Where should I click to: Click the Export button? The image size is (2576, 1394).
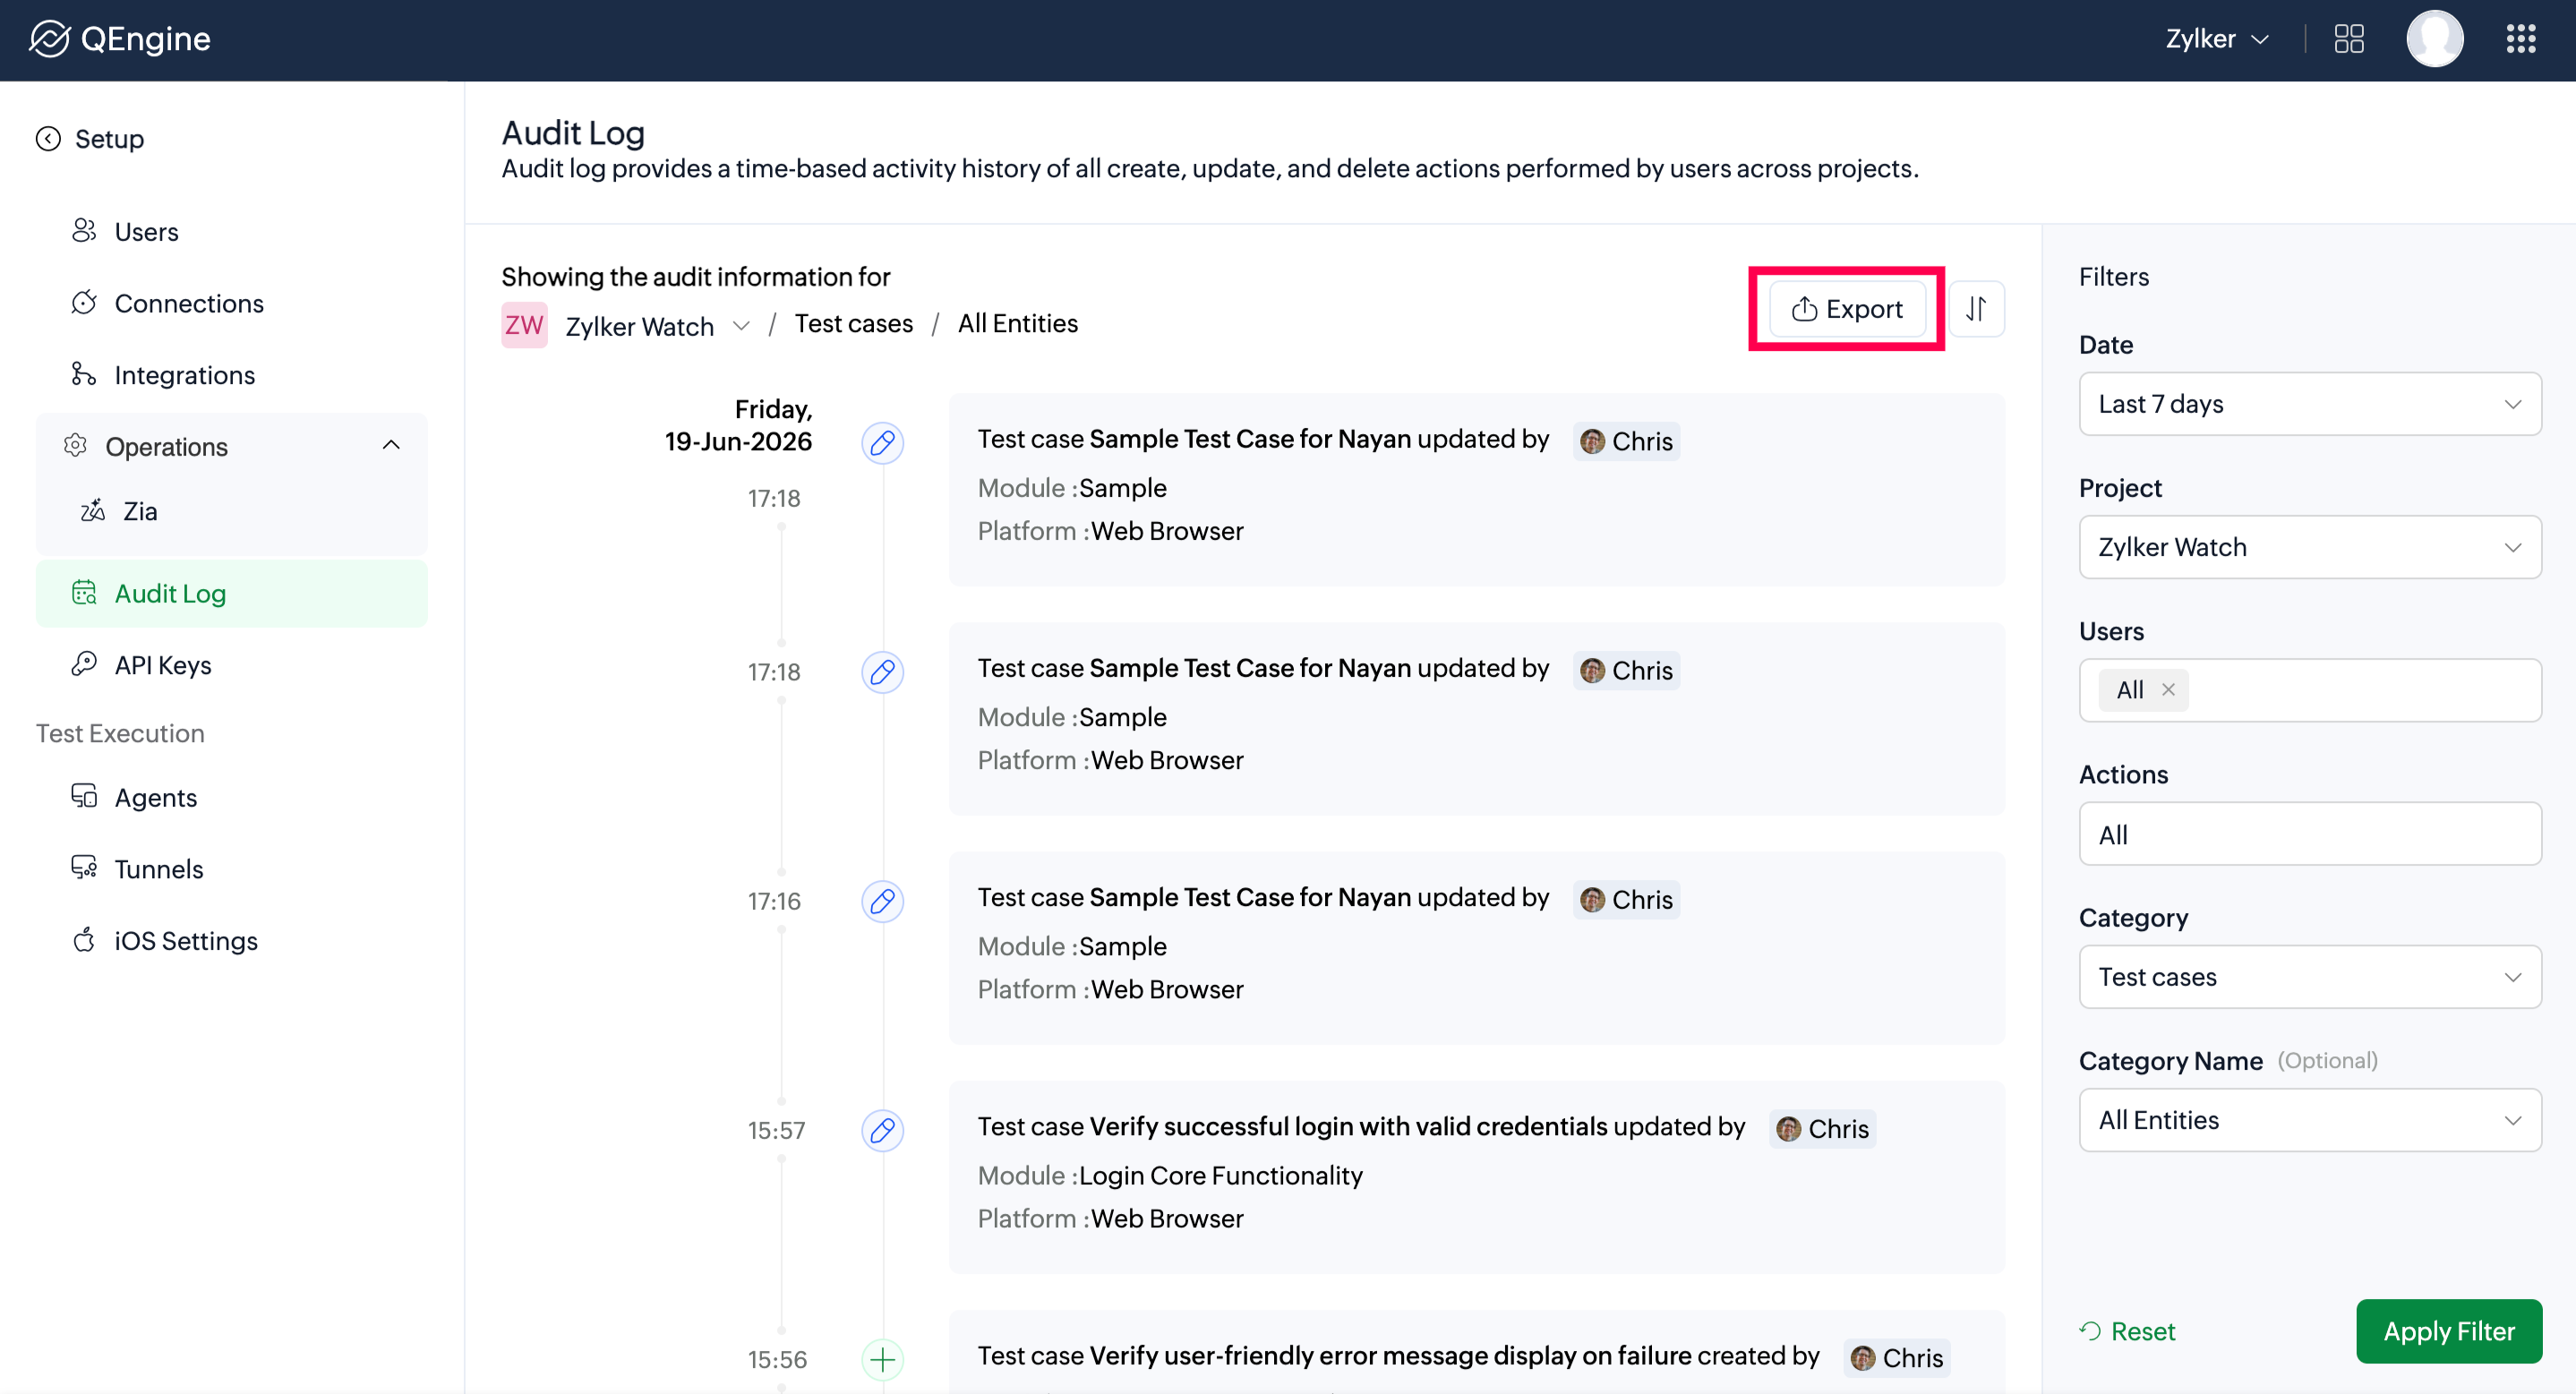[1846, 309]
